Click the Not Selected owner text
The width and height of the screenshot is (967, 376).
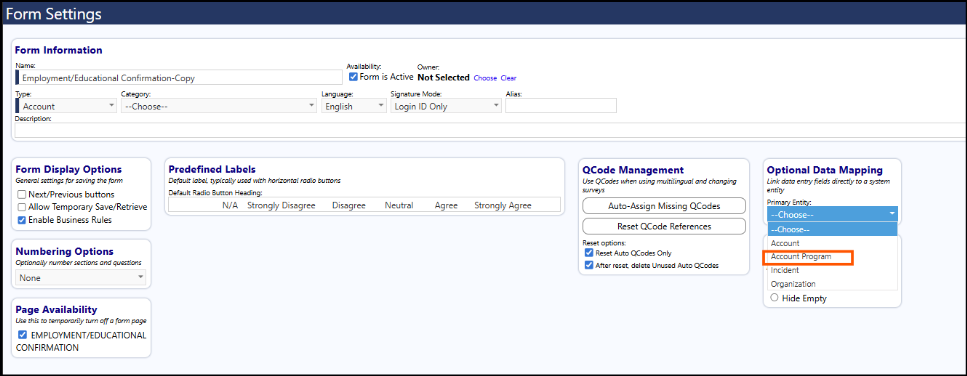tap(443, 78)
